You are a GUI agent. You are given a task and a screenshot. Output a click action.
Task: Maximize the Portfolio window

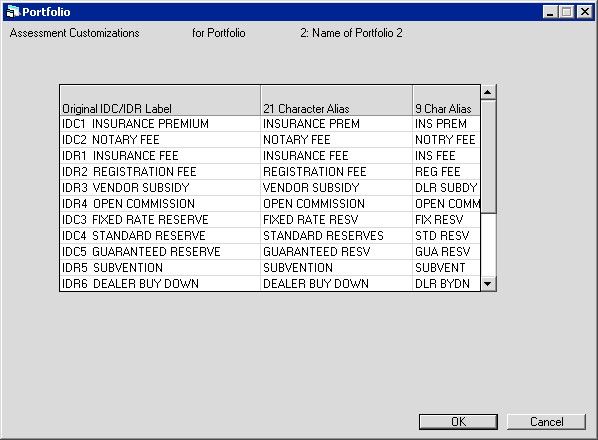click(x=566, y=12)
